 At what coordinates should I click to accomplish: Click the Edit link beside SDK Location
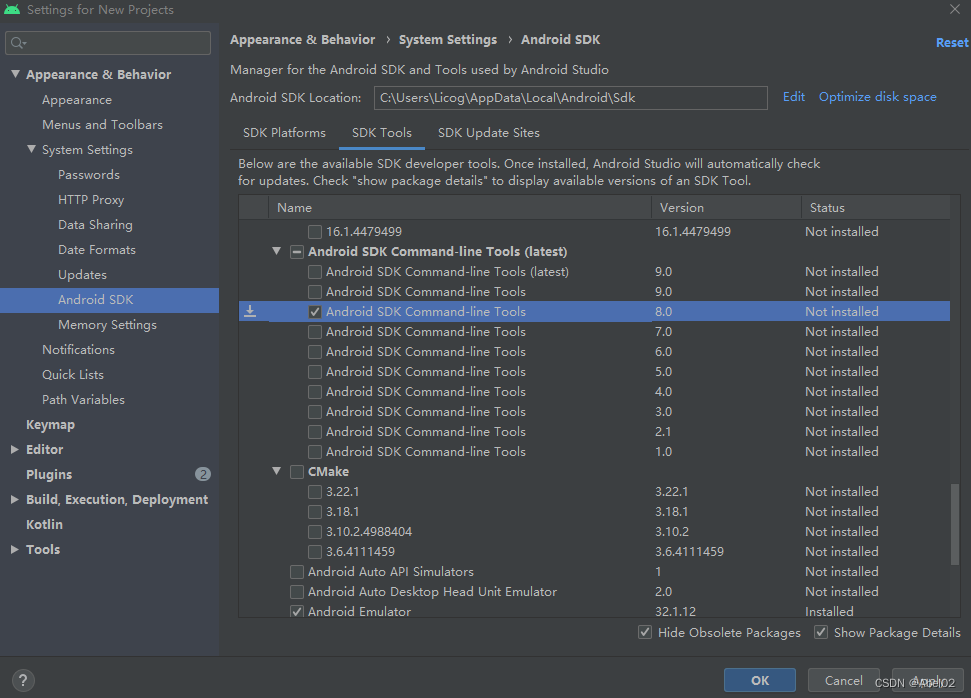coord(793,96)
